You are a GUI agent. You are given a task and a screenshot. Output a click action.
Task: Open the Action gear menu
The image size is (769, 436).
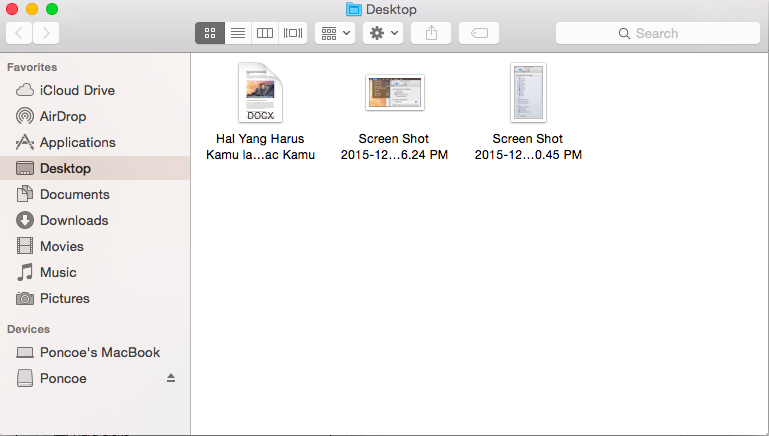384,33
